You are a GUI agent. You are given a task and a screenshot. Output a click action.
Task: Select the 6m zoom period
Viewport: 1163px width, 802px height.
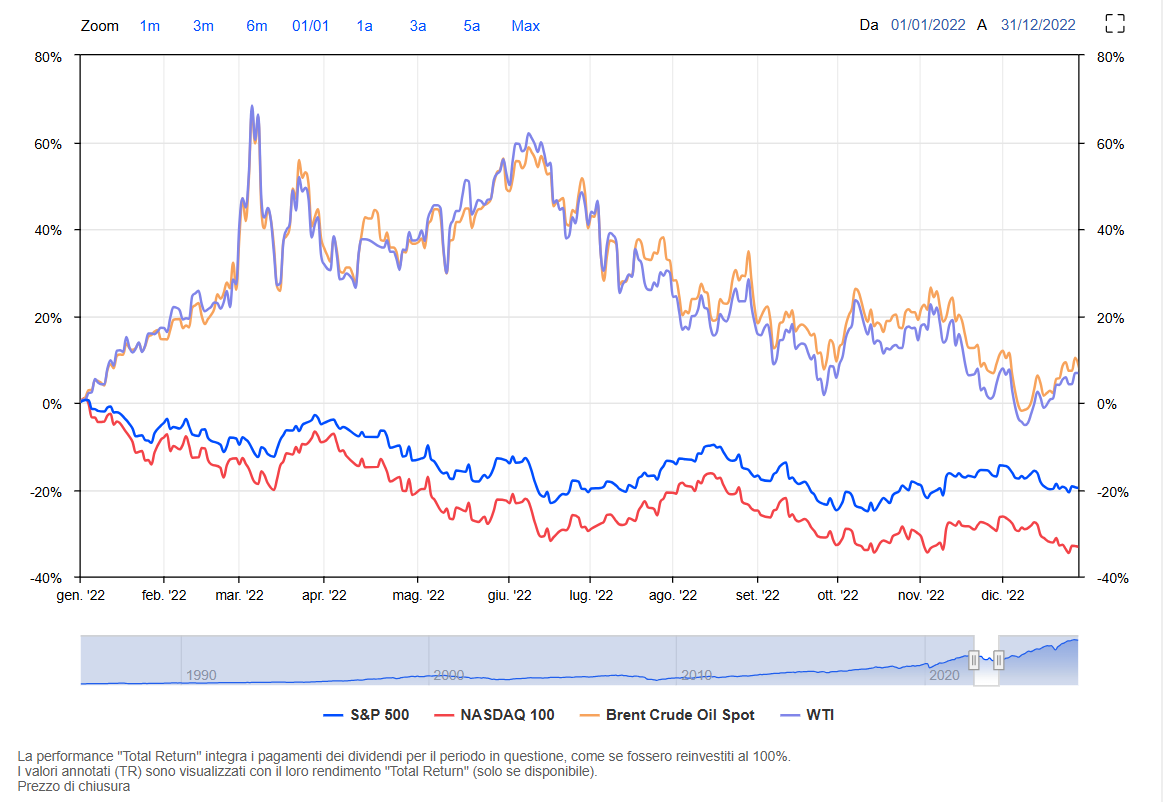[x=257, y=26]
